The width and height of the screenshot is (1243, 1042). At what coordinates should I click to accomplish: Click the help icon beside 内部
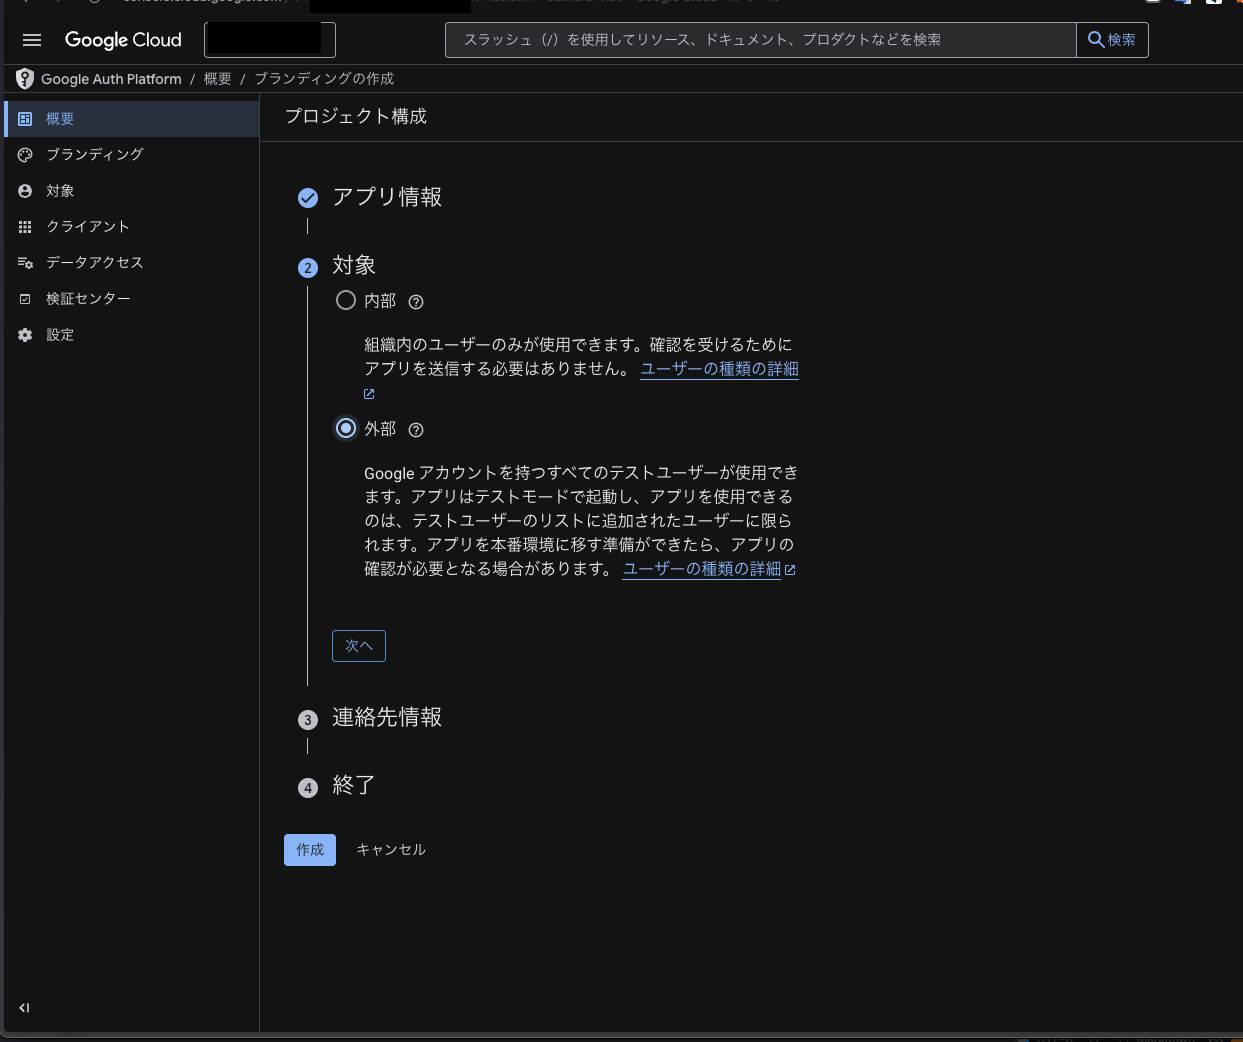coord(416,302)
